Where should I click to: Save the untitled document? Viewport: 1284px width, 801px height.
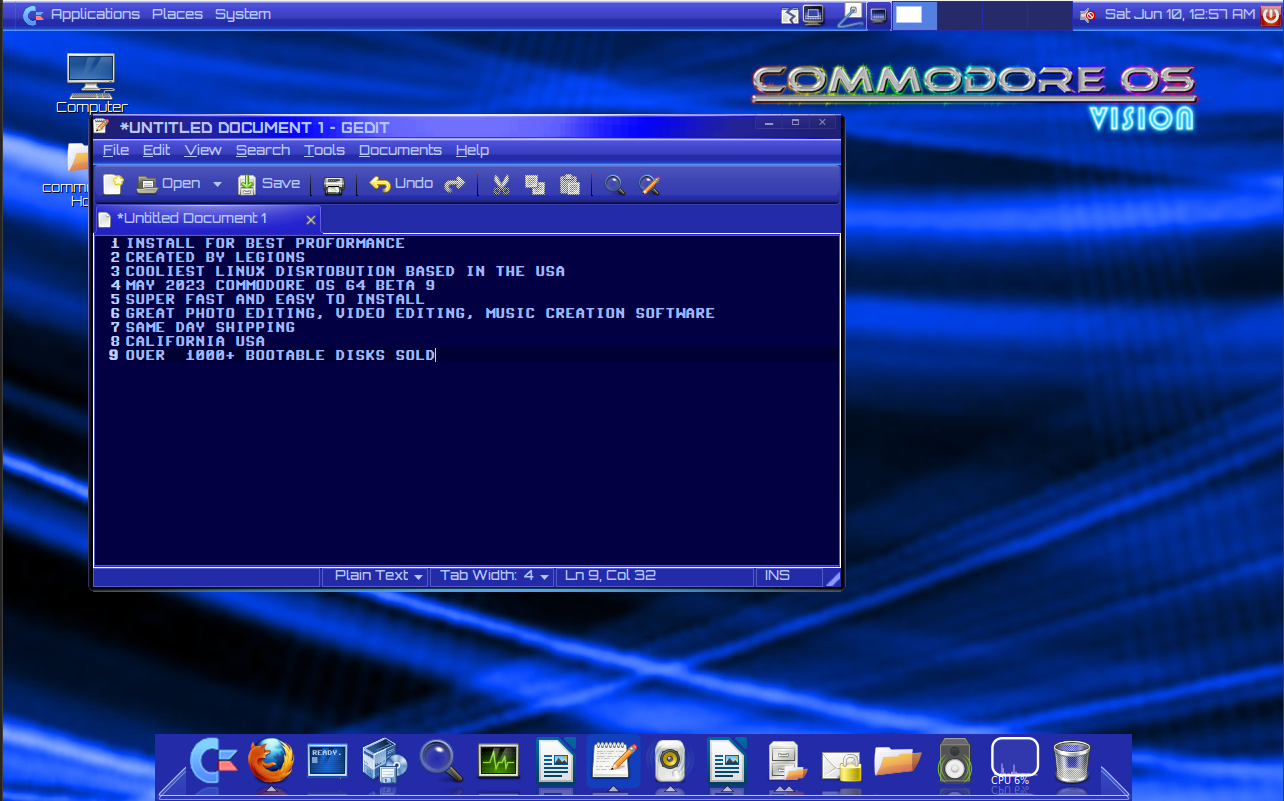click(x=268, y=184)
